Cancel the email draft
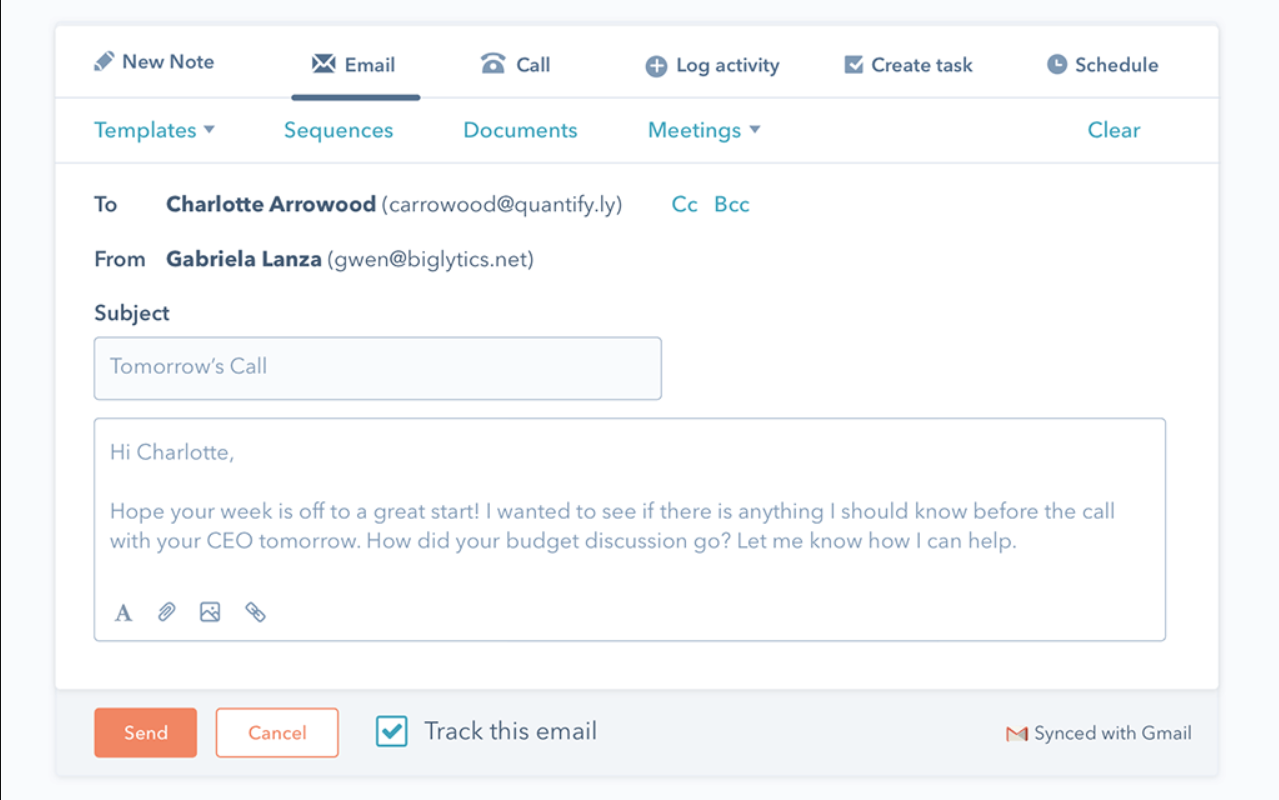Screen dimensions: 1279x800 [x=277, y=732]
